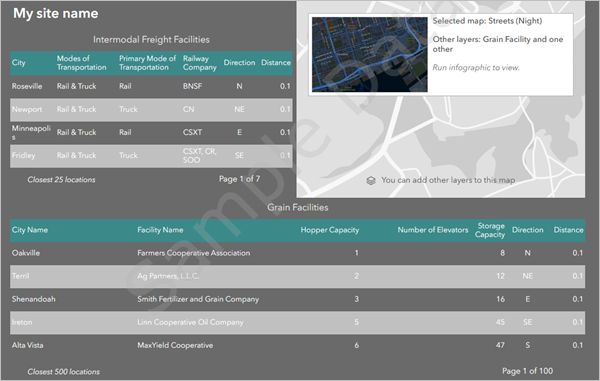The width and height of the screenshot is (600, 381).
Task: Click 'Other layers: Grain Facility' text
Action: click(x=497, y=44)
